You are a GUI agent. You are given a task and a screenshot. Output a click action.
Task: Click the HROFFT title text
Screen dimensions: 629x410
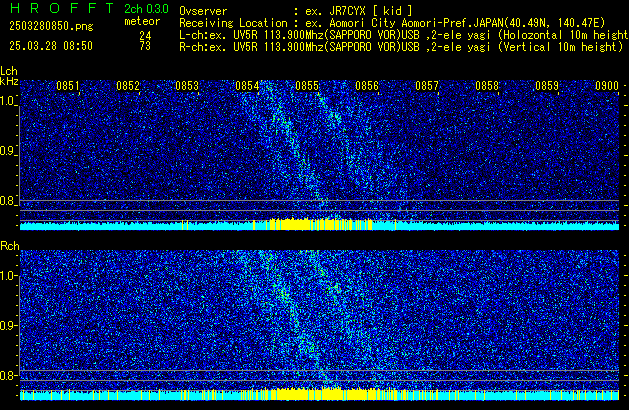62,8
